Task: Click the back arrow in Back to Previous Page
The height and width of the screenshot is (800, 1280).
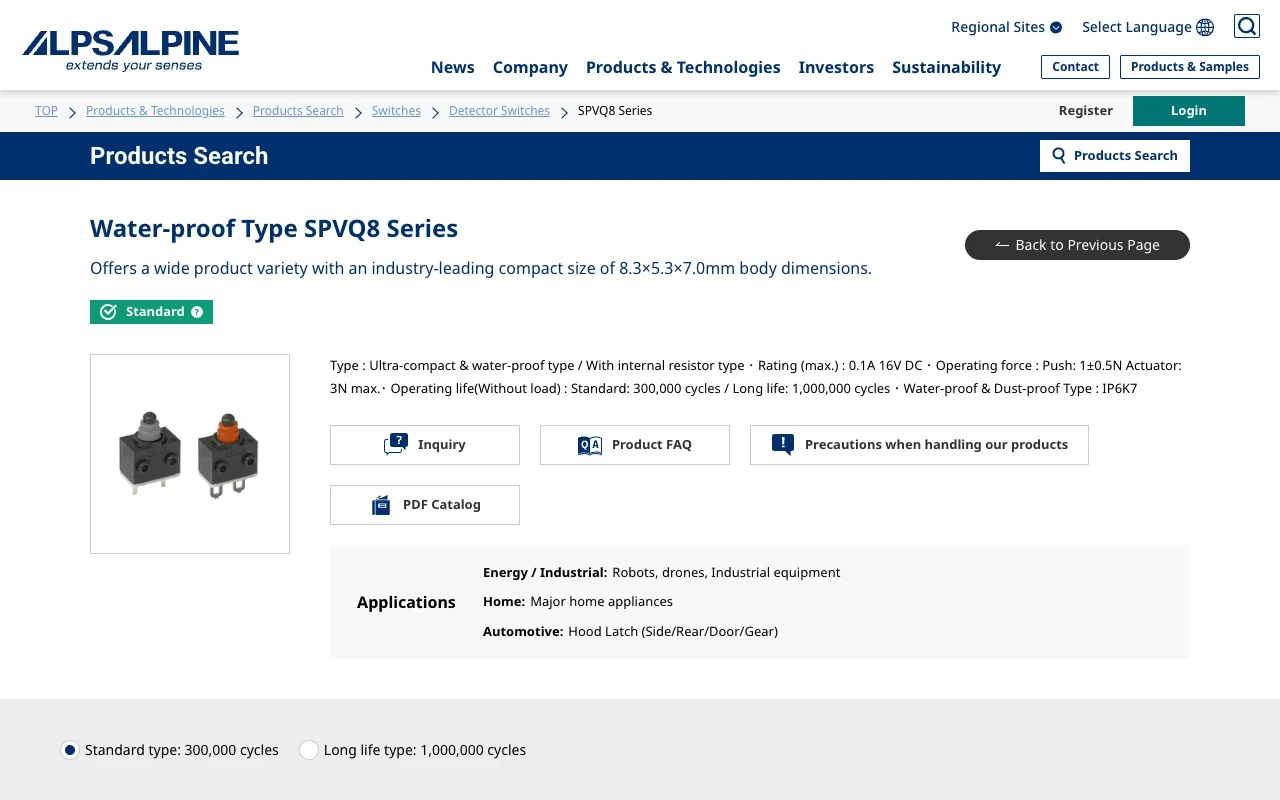Action: [x=1002, y=245]
